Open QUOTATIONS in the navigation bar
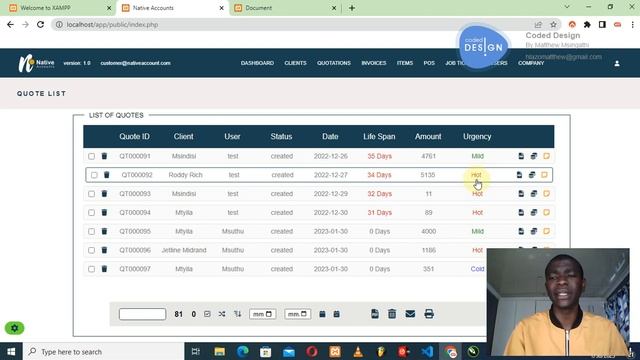 tap(334, 63)
